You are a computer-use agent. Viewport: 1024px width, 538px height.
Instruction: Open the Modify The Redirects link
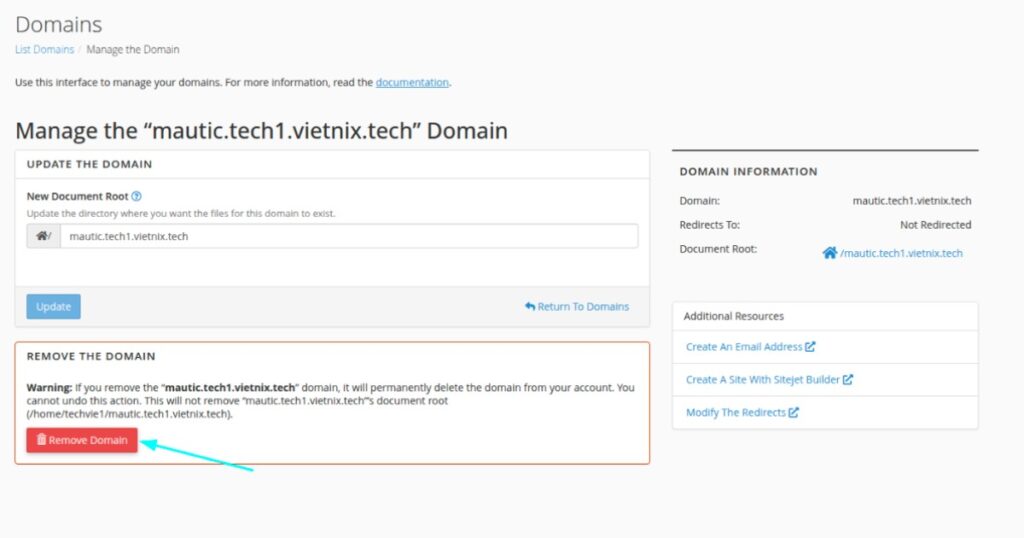tap(735, 412)
